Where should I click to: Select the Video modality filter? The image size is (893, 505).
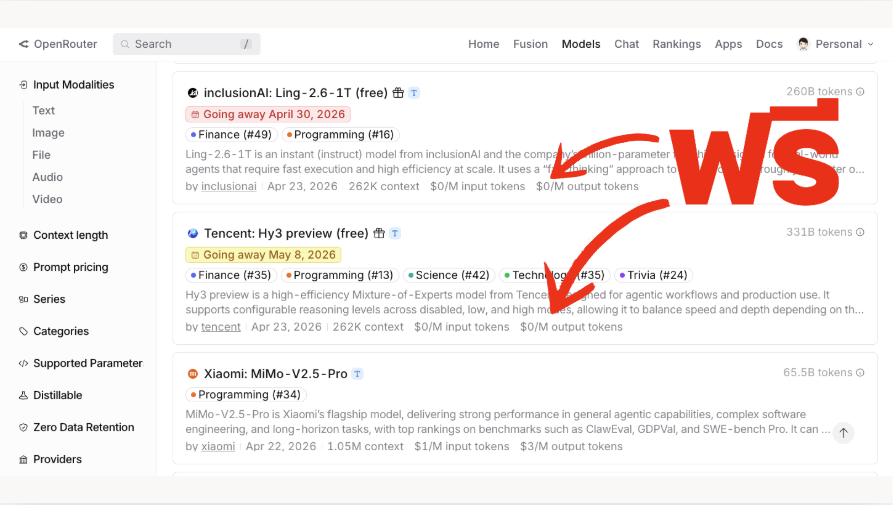pyautogui.click(x=47, y=199)
